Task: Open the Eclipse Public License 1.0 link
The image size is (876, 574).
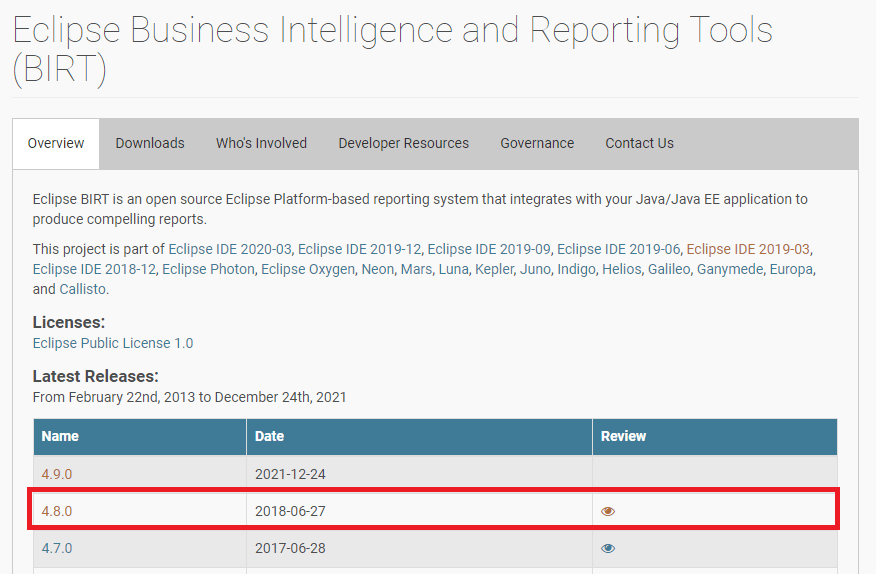Action: click(x=113, y=343)
